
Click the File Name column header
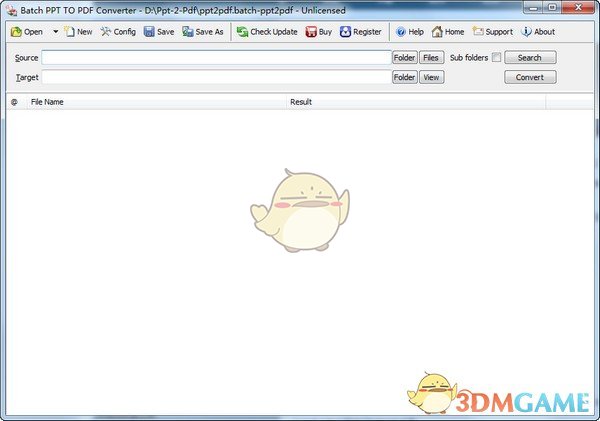coord(157,102)
